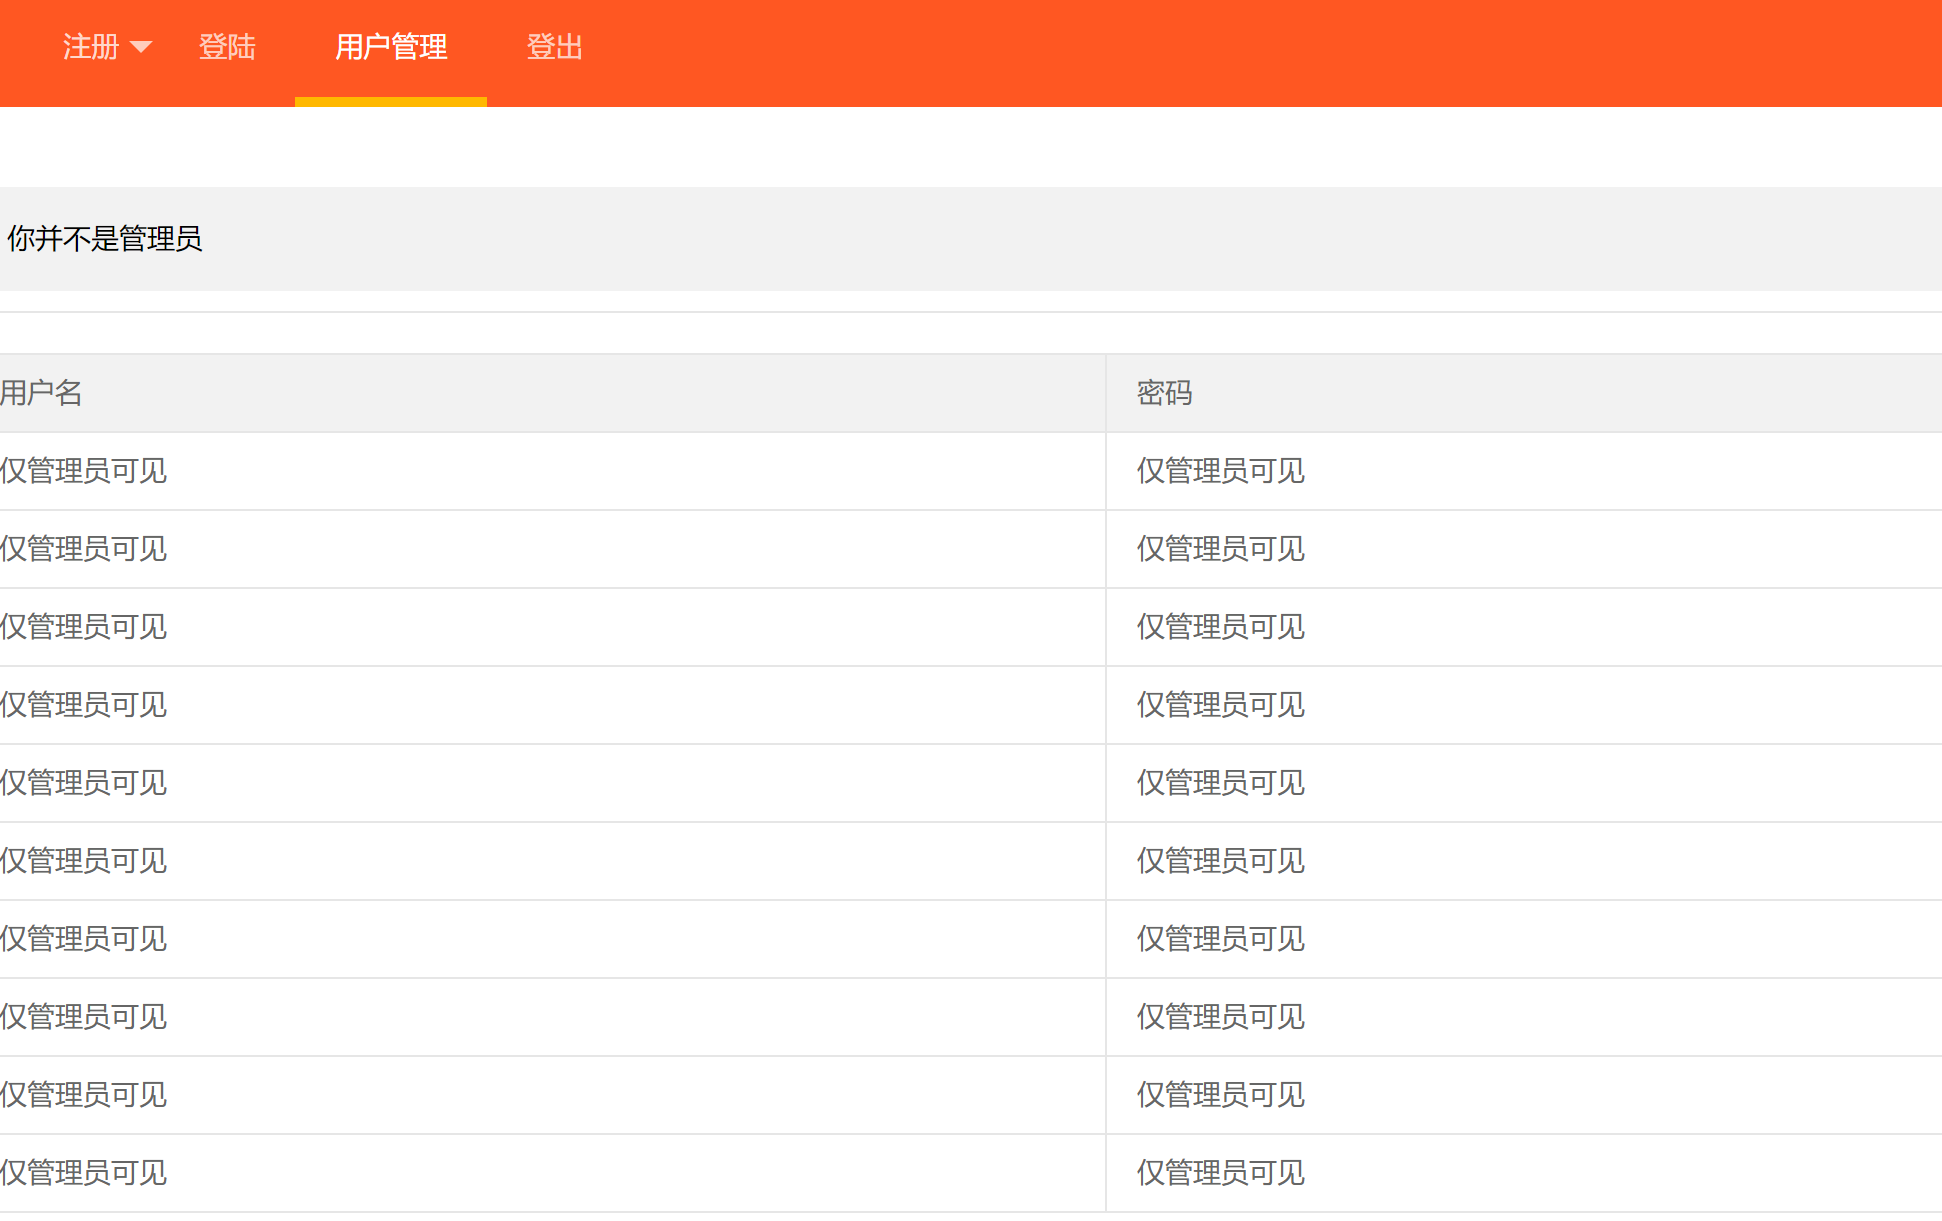This screenshot has width=1942, height=1221.
Task: Select first row password cell
Action: [x=1220, y=471]
